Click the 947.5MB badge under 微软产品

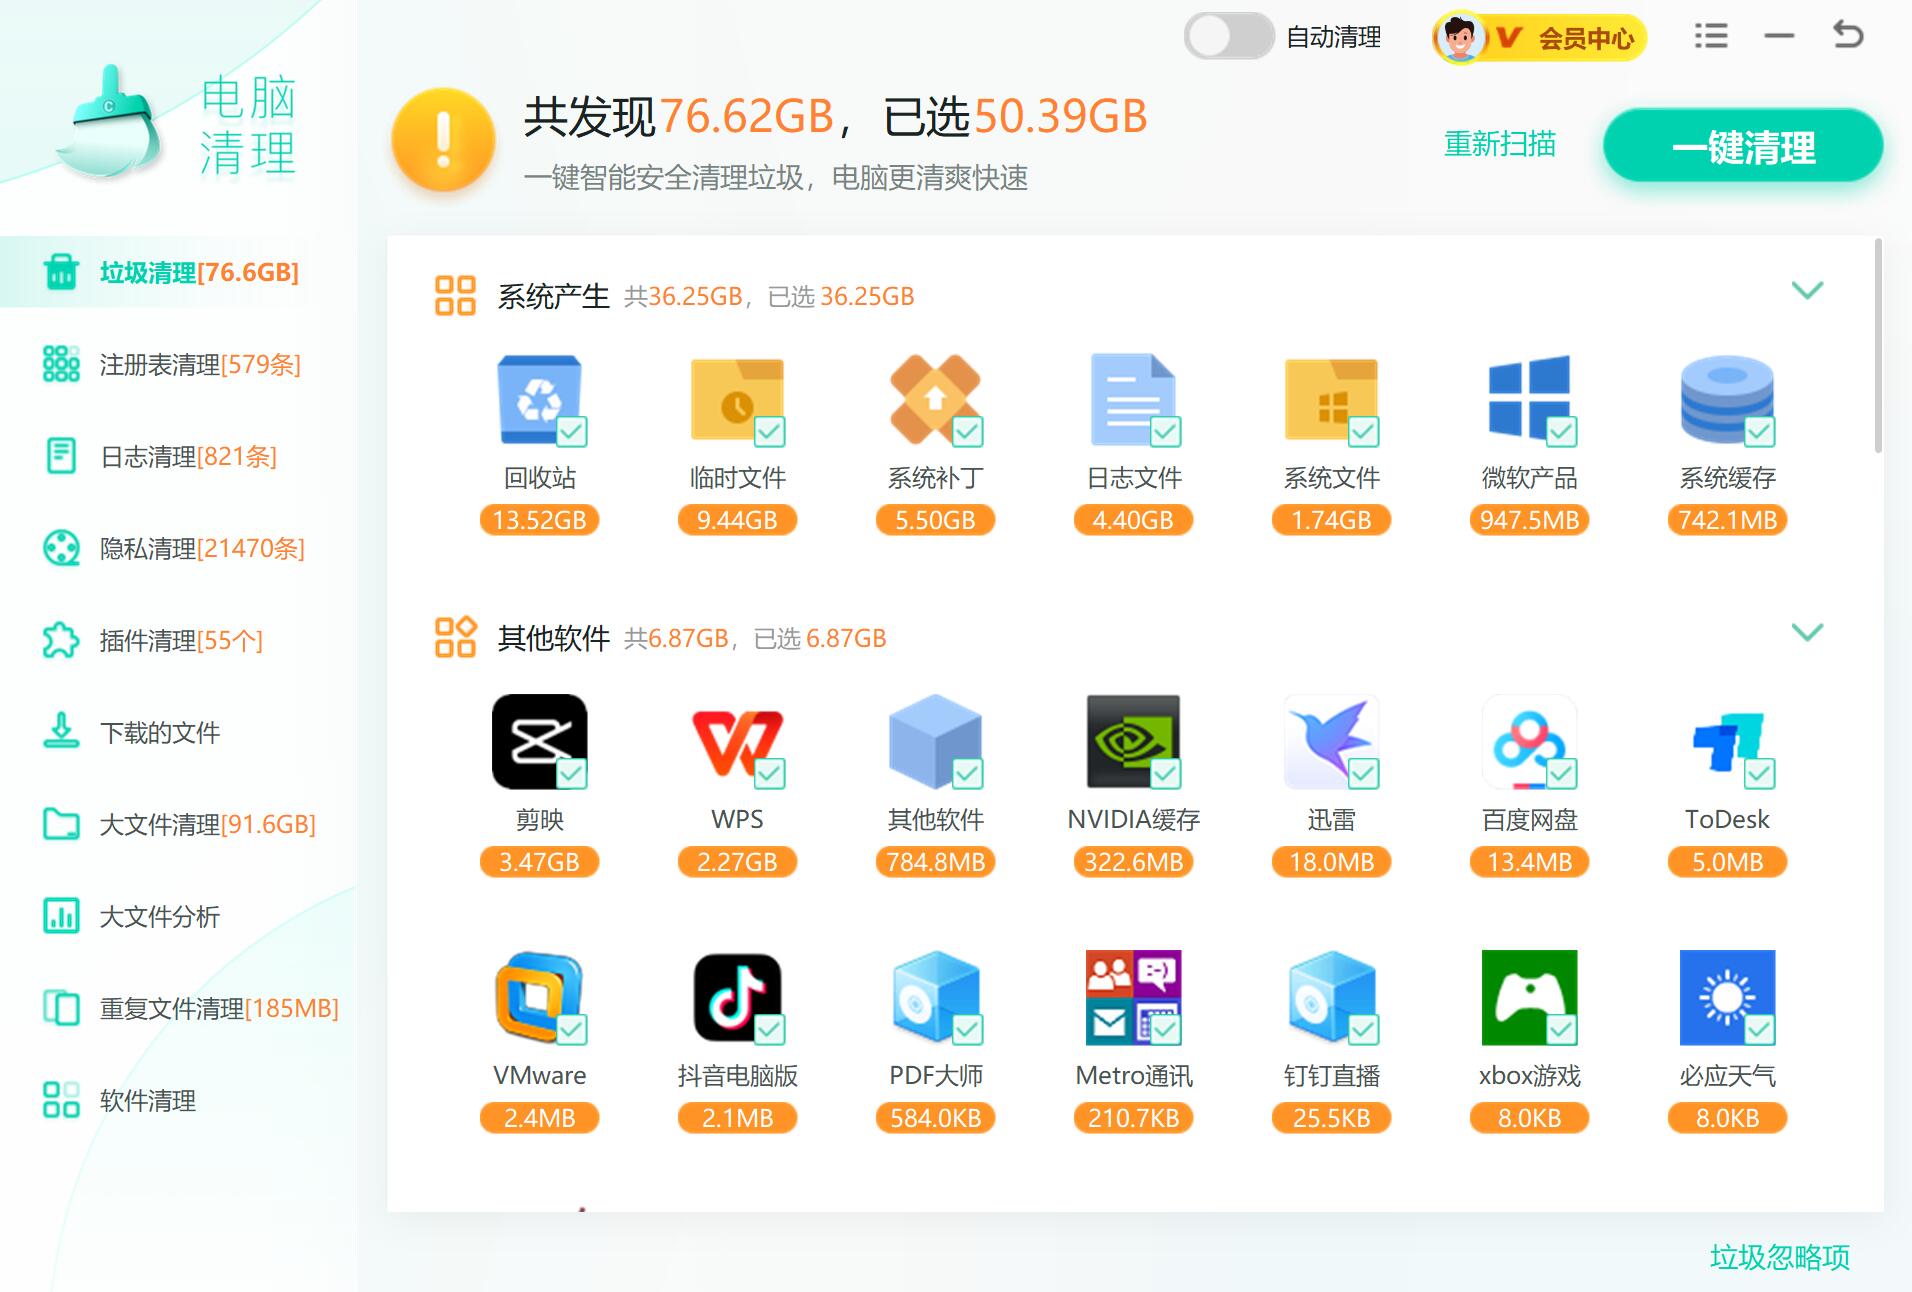pyautogui.click(x=1529, y=520)
